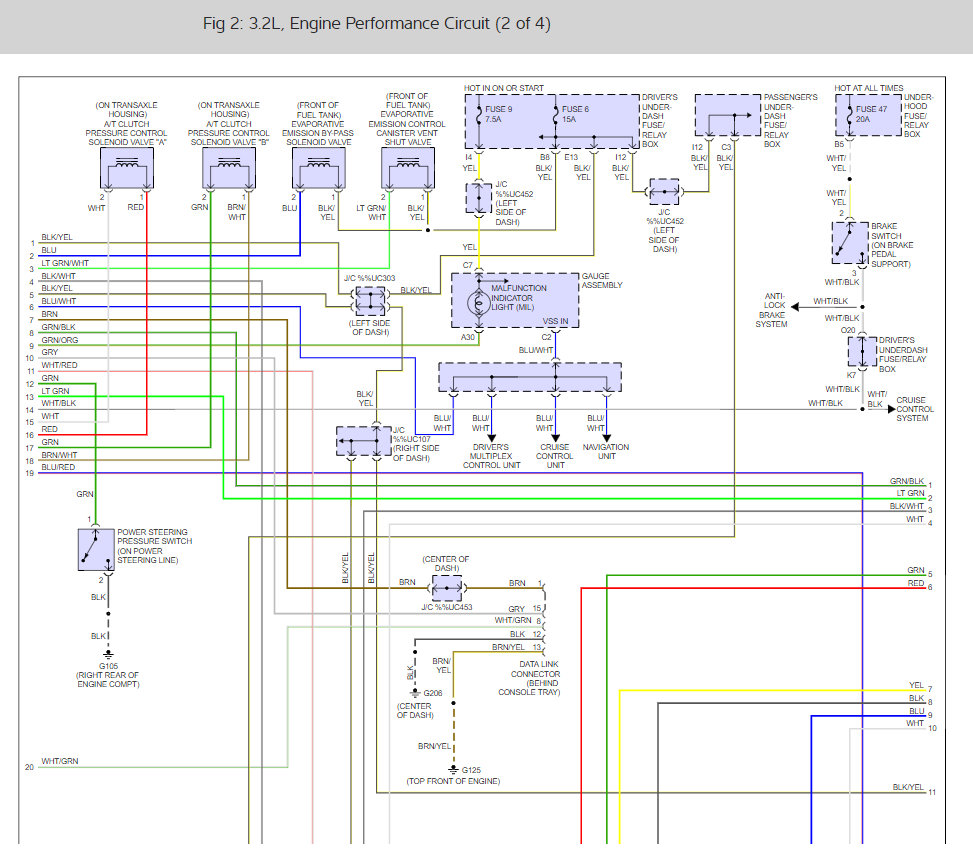
Task: Click the arrow pointing to Cruise Control System
Action: pyautogui.click(x=892, y=409)
